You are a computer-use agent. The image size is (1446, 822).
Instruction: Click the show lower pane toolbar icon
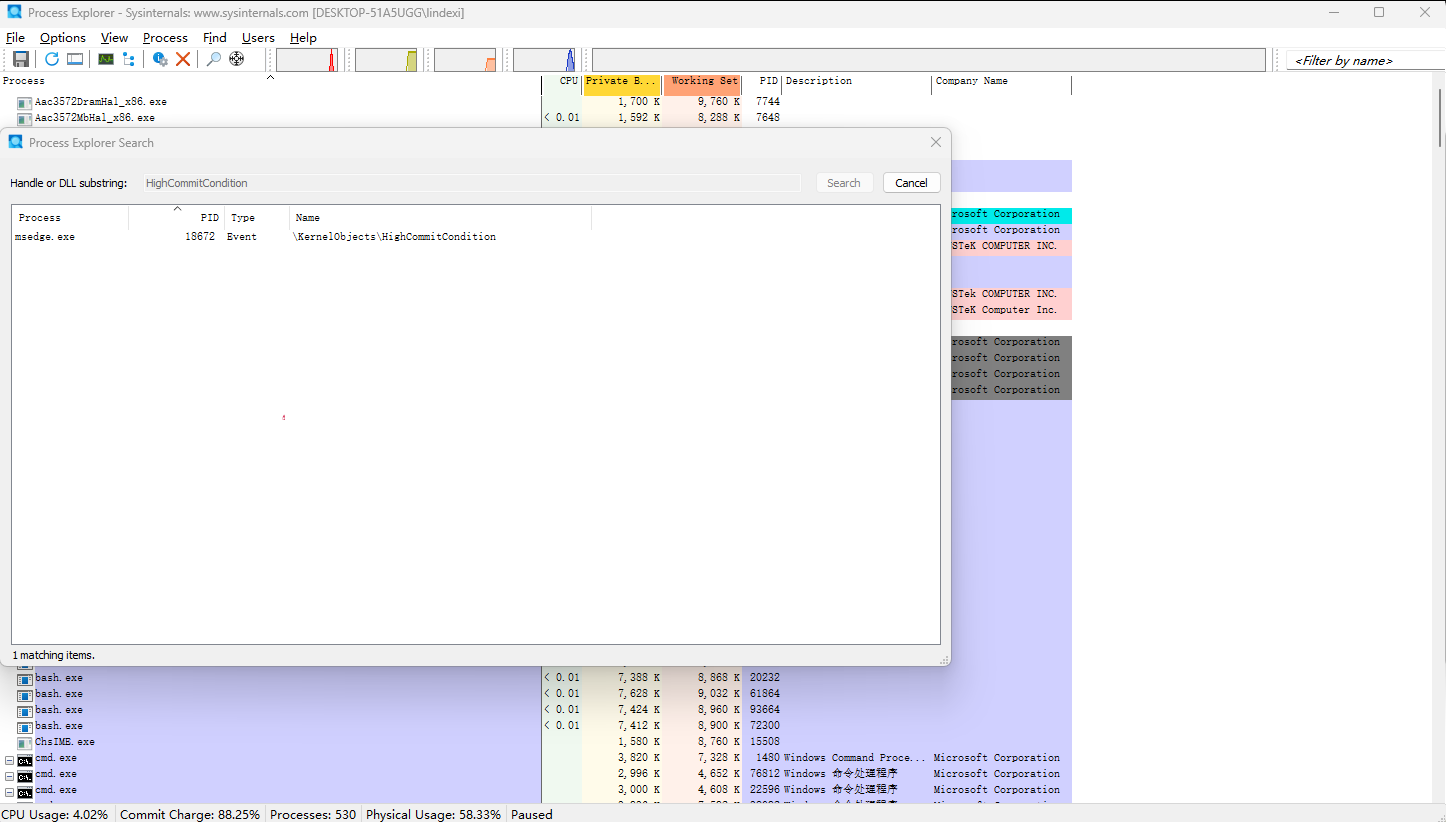coord(75,59)
